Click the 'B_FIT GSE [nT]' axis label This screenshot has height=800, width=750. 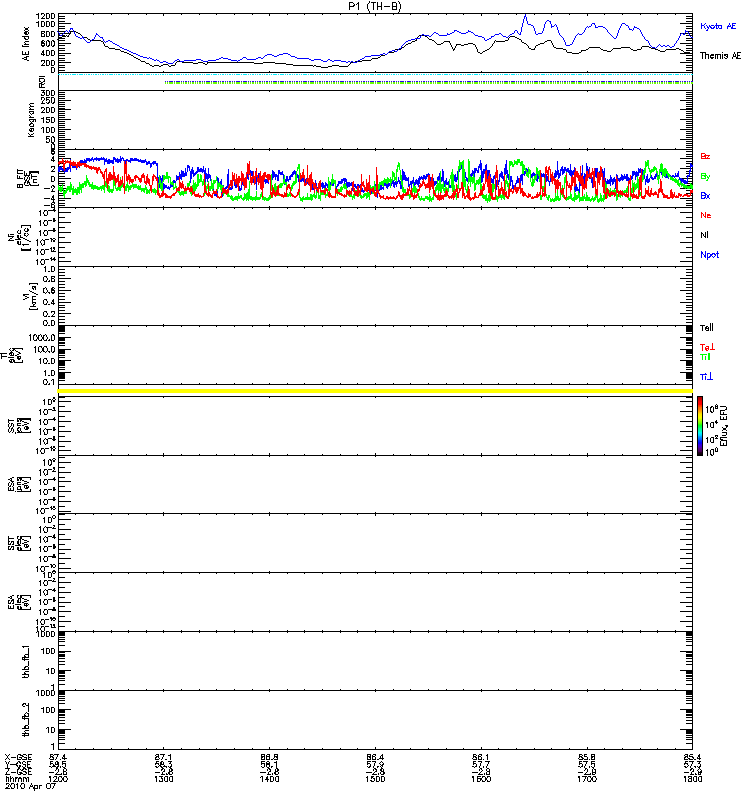28,178
